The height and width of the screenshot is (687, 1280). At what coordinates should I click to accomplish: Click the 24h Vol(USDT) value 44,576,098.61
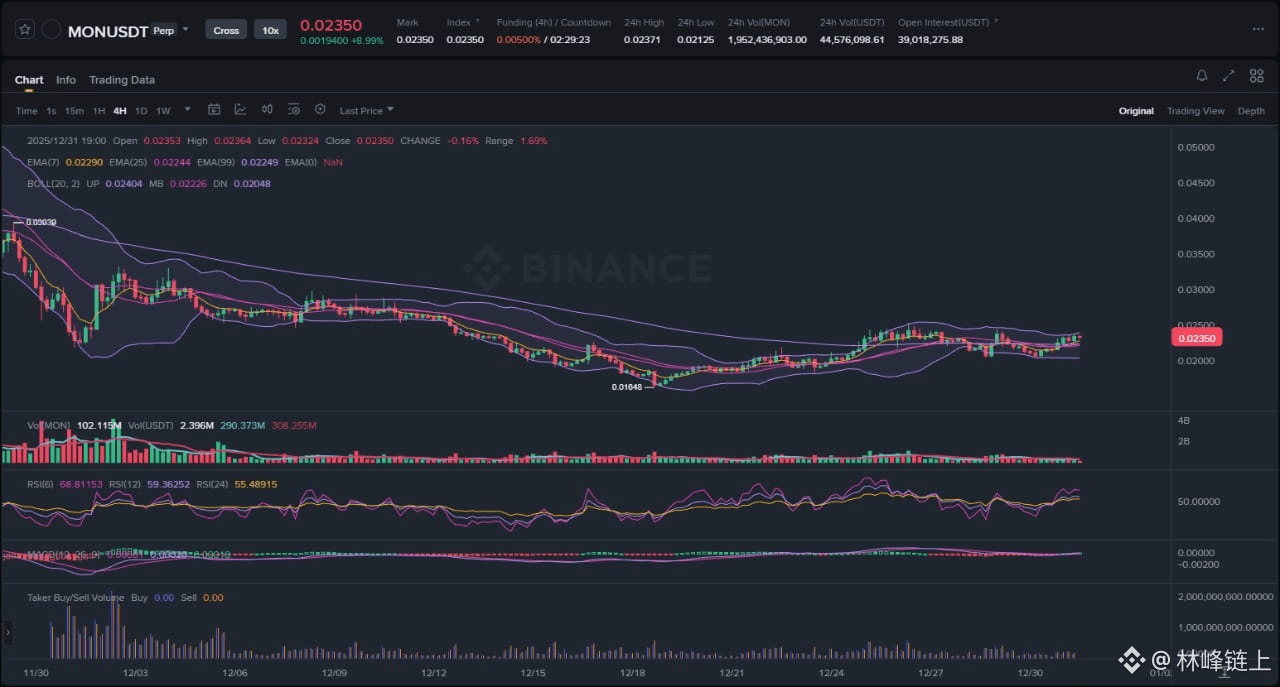(852, 40)
